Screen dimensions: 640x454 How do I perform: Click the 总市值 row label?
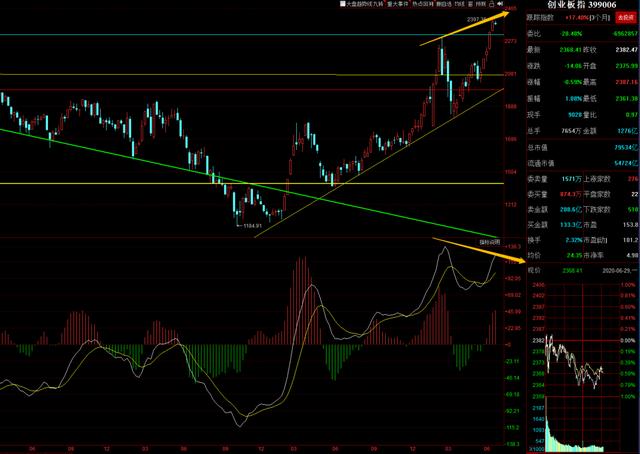(x=537, y=147)
